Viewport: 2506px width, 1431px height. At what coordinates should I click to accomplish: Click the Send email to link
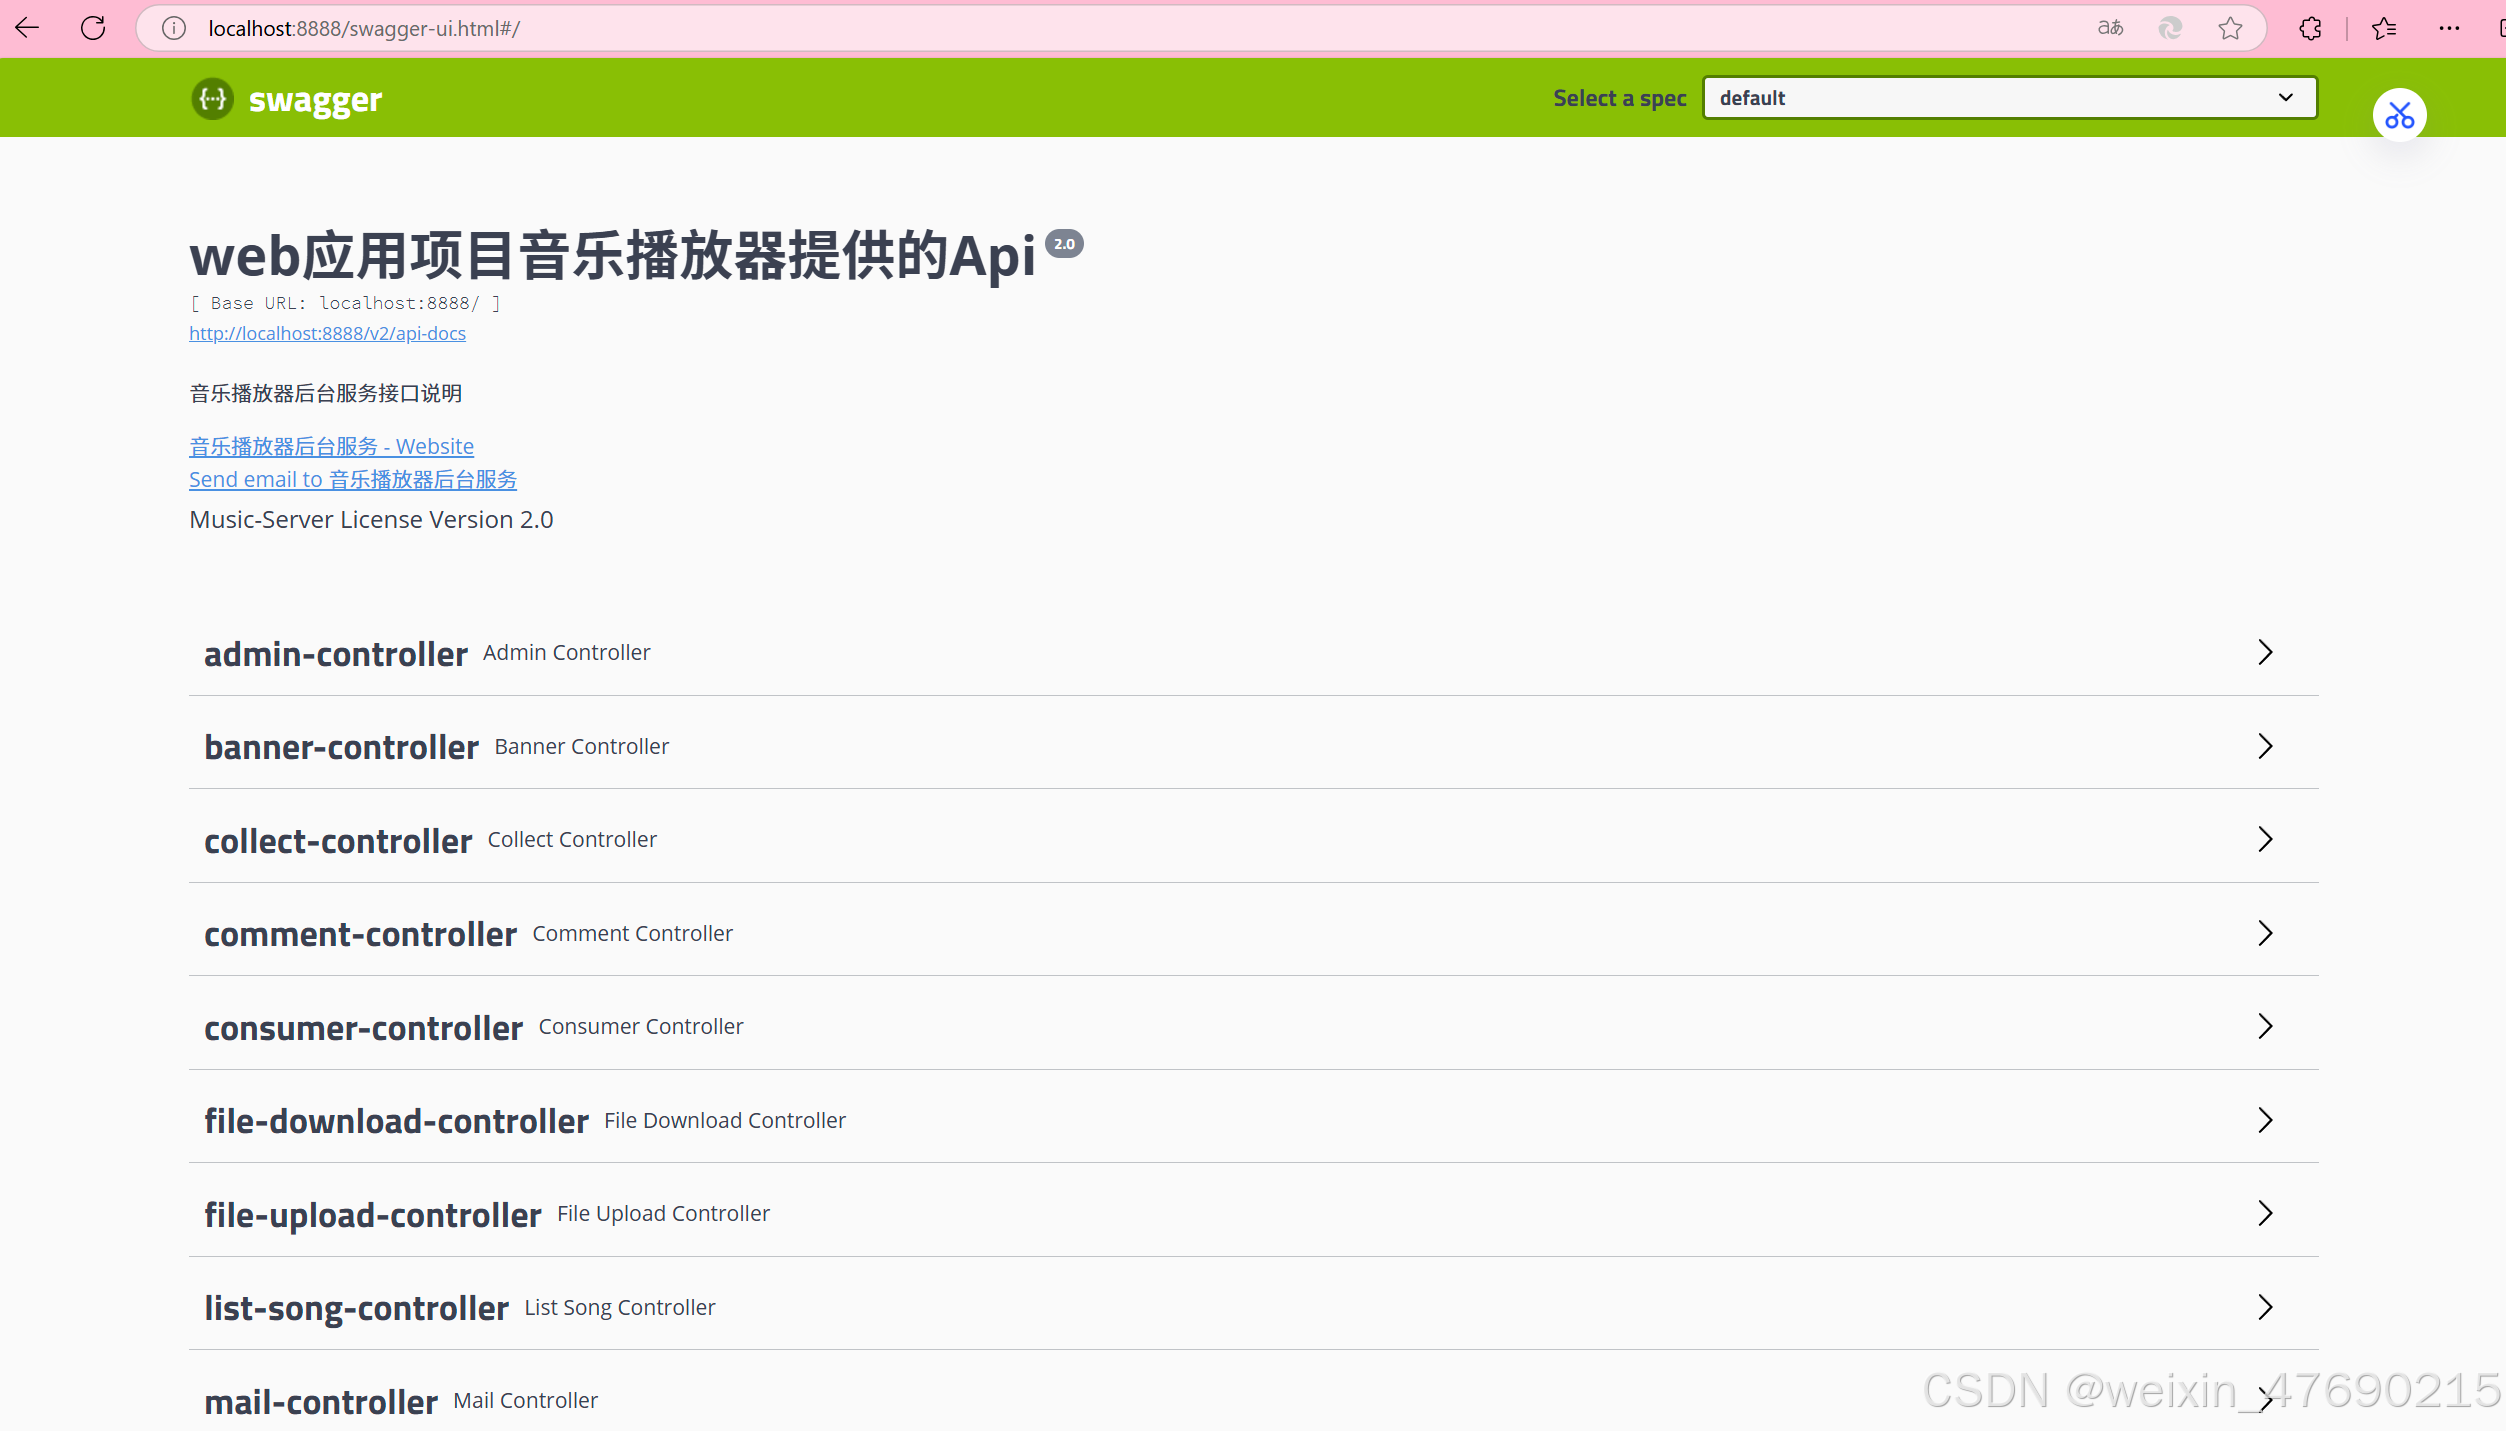pos(352,479)
